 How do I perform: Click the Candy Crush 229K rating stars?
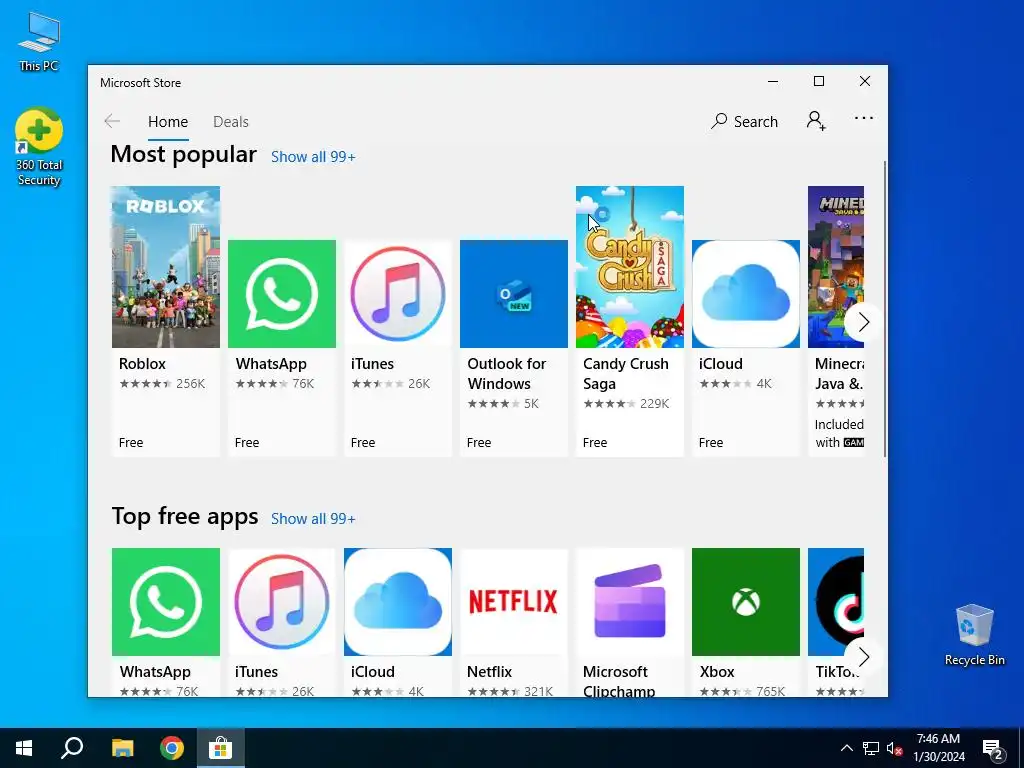609,404
